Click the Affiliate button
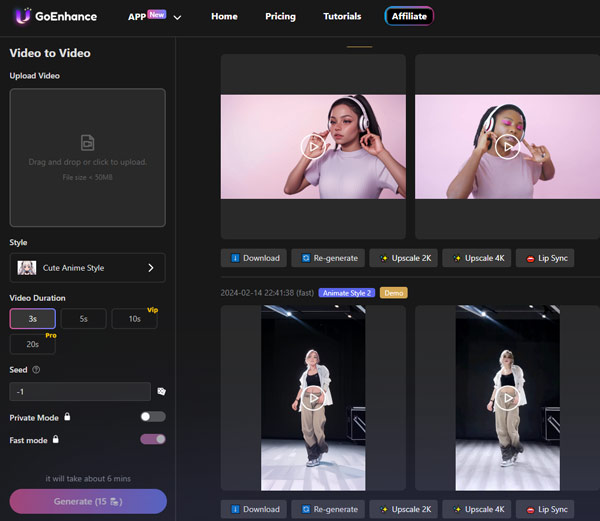 click(409, 17)
